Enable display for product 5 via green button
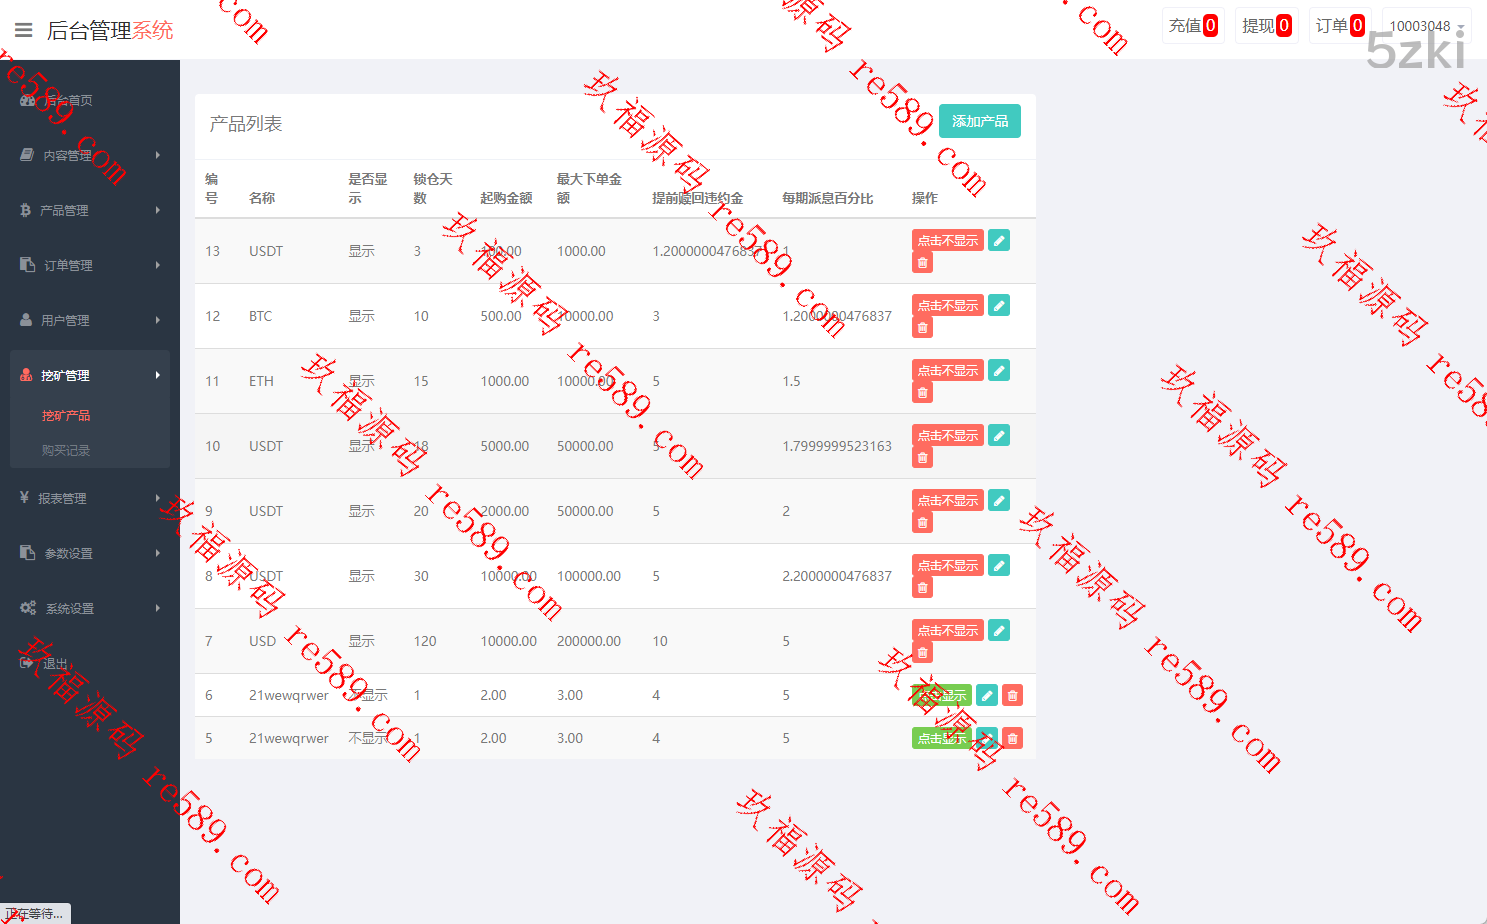The height and width of the screenshot is (924, 1487). tap(941, 738)
